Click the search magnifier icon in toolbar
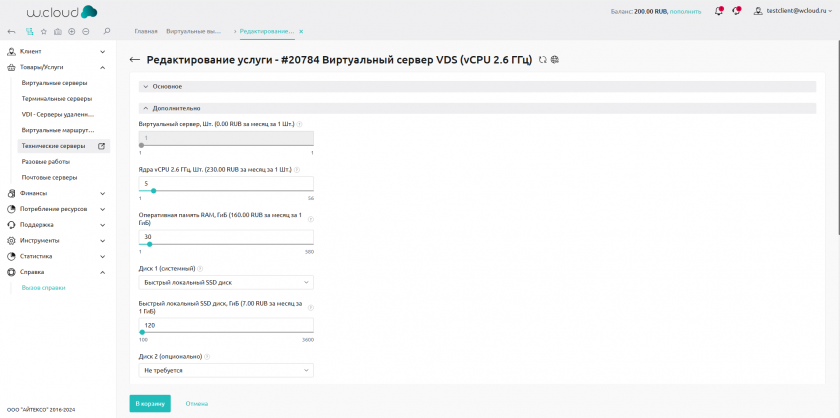840x418 pixels. pyautogui.click(x=107, y=31)
